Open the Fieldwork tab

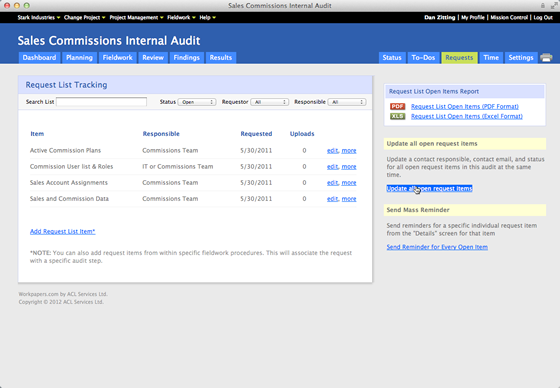pos(118,58)
